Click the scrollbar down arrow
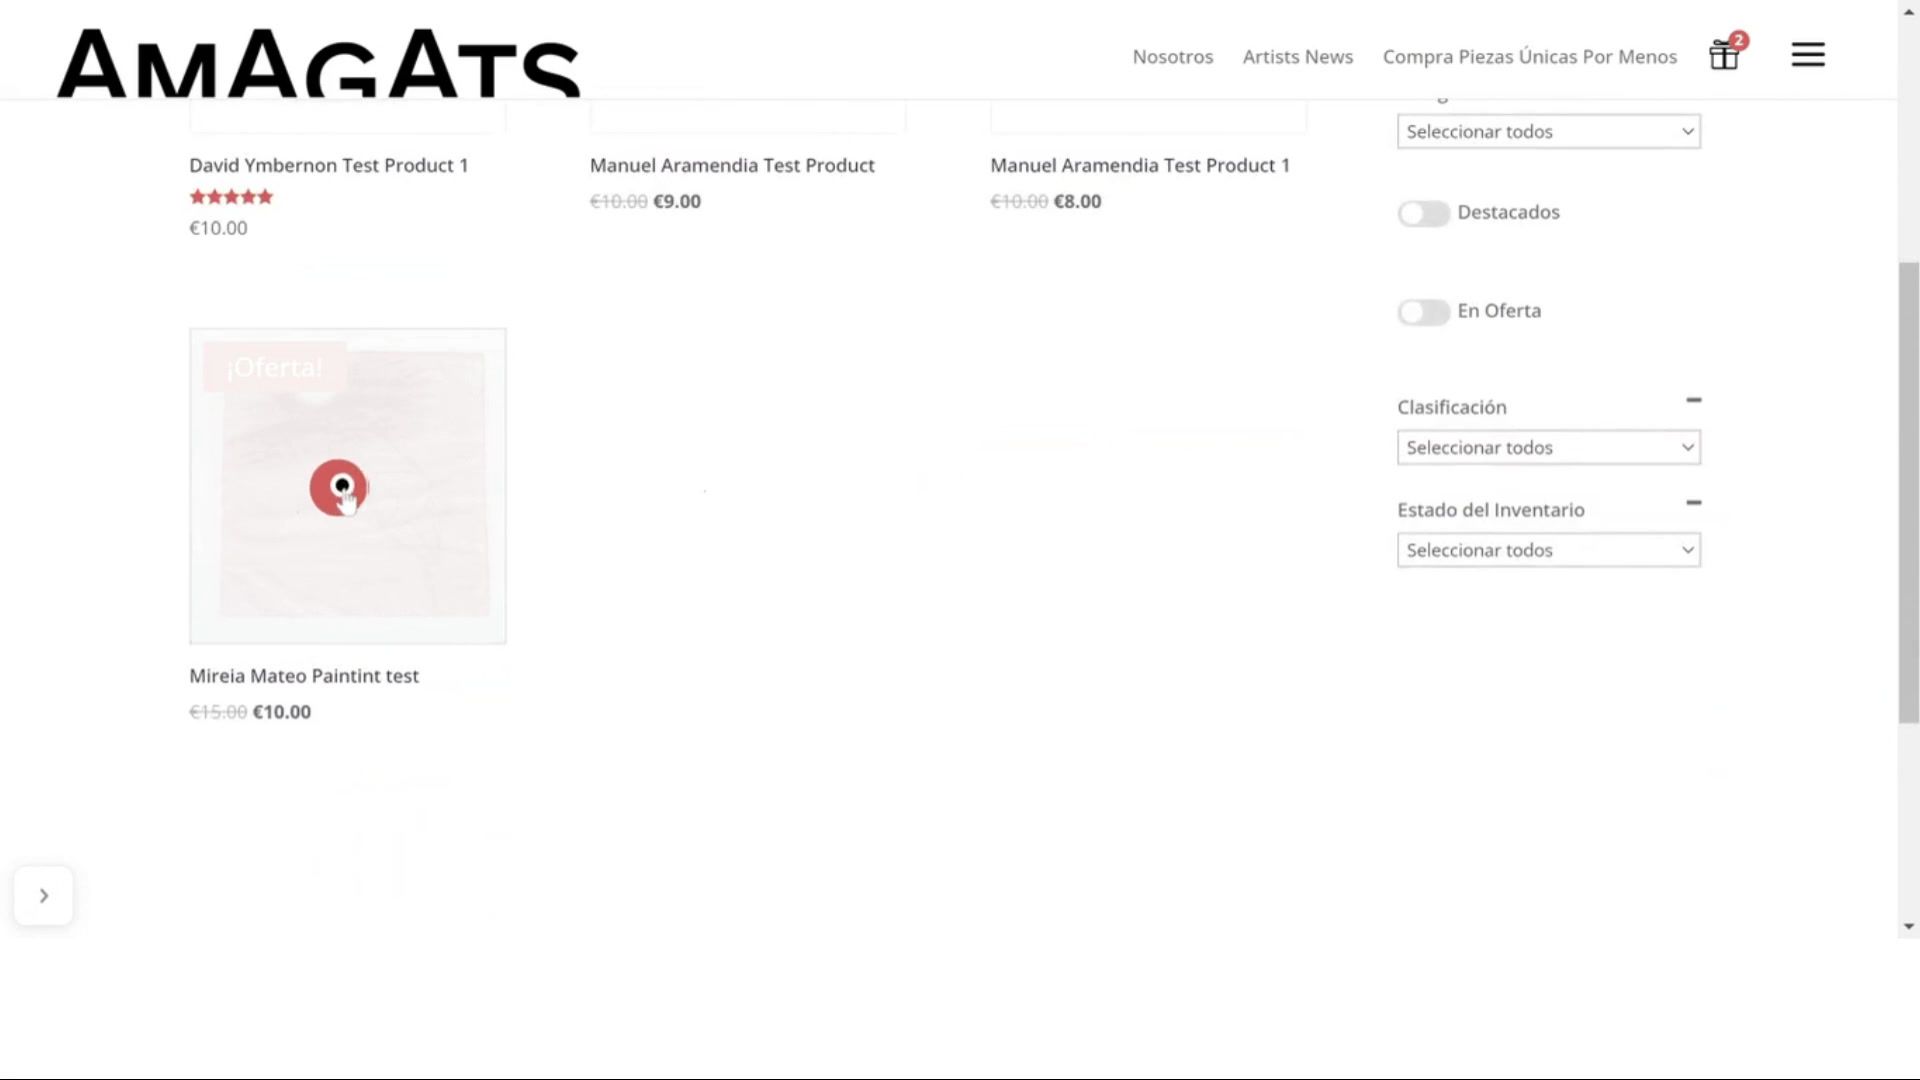1920x1080 pixels. [x=1909, y=927]
